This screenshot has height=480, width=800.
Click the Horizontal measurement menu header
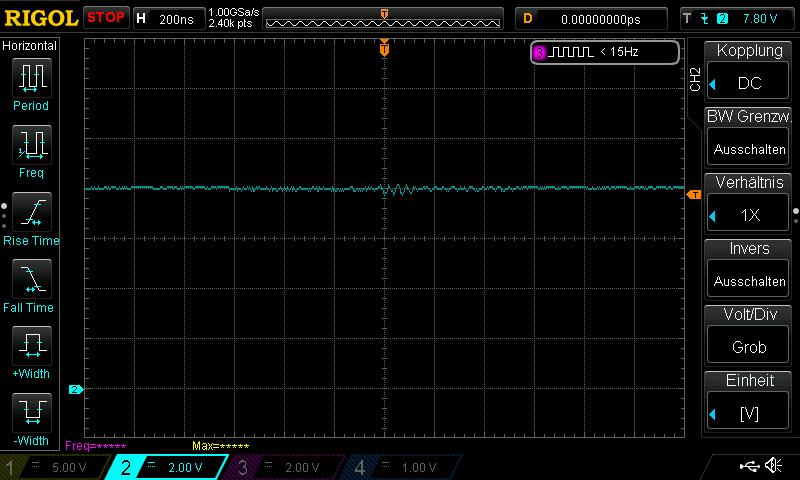30,45
